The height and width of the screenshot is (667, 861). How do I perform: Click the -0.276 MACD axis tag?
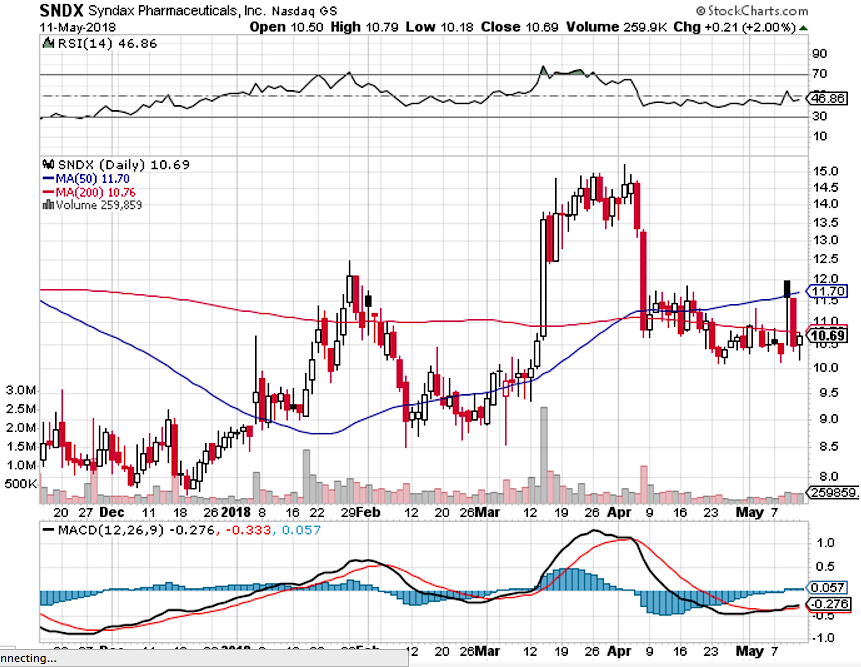[x=827, y=604]
